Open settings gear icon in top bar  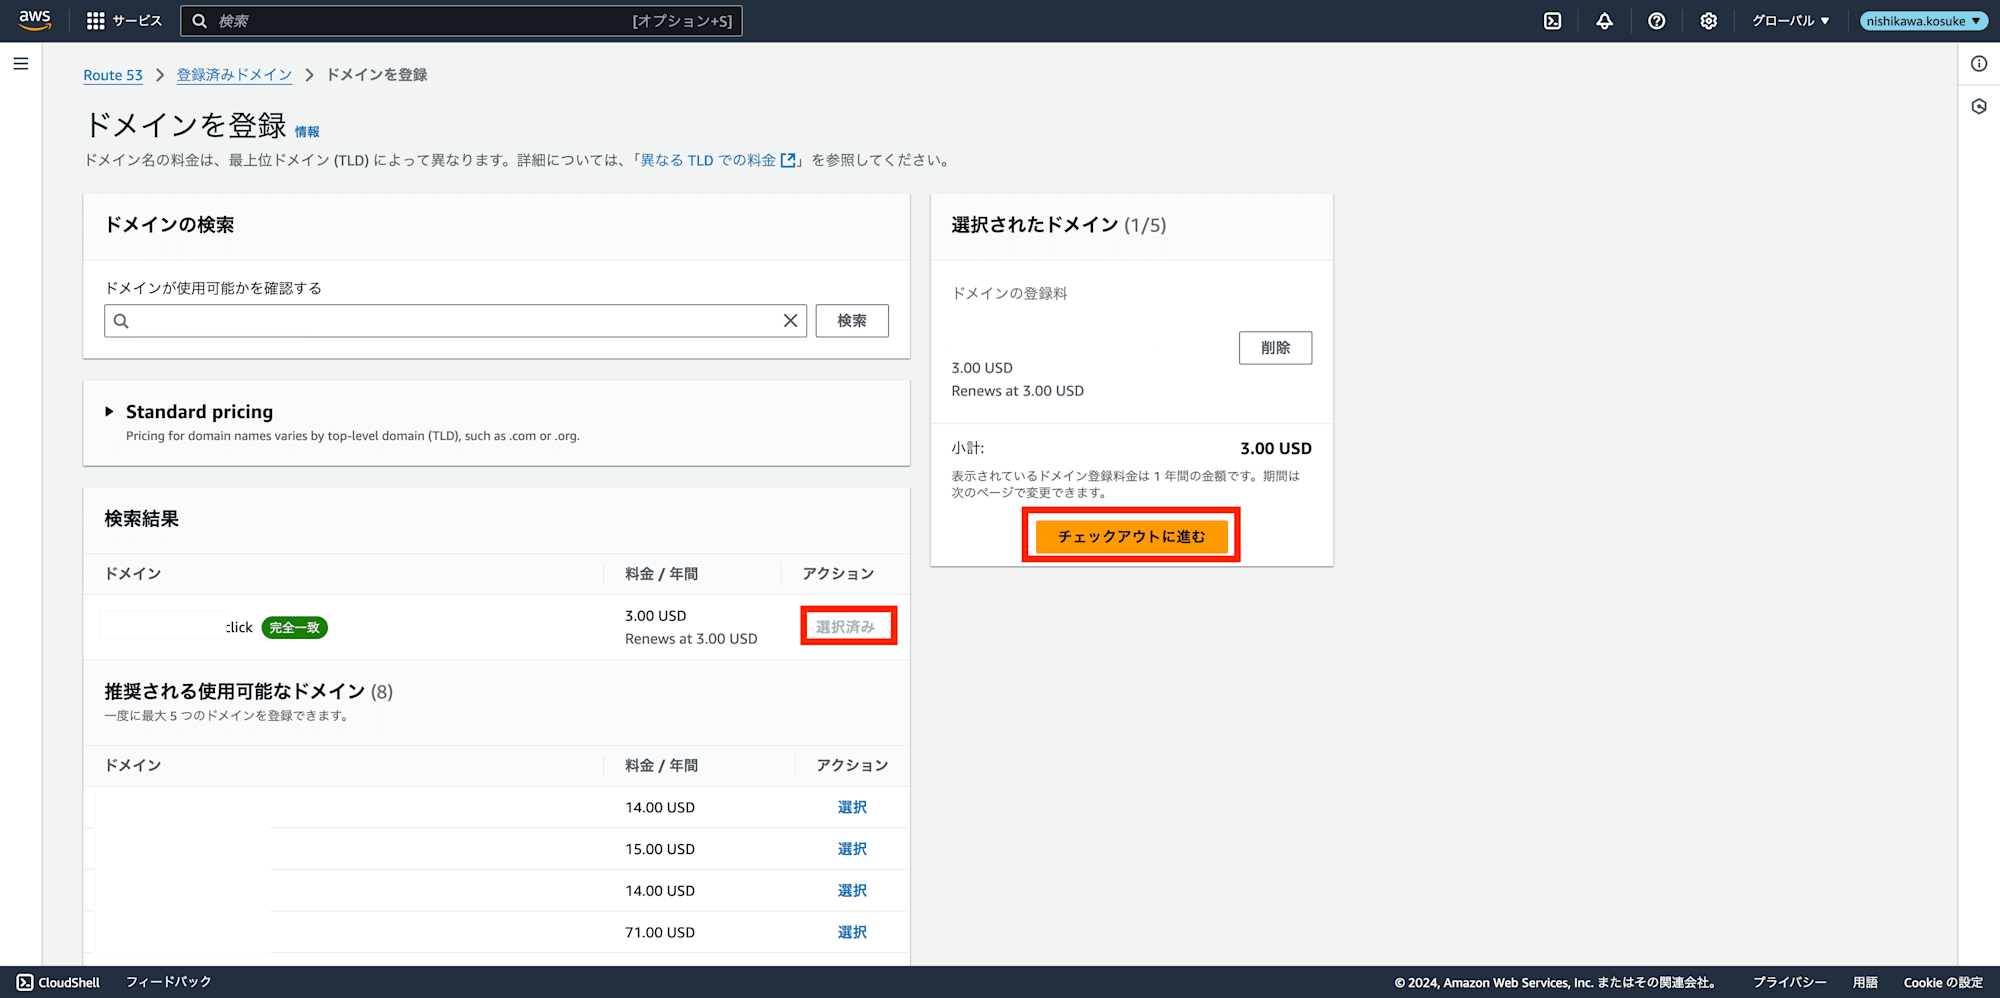pyautogui.click(x=1708, y=21)
